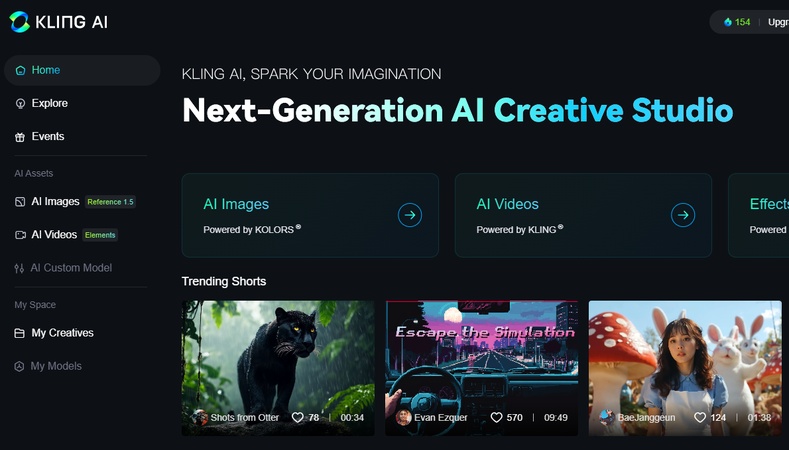
Task: Play the black panther trending short
Action: [278, 368]
